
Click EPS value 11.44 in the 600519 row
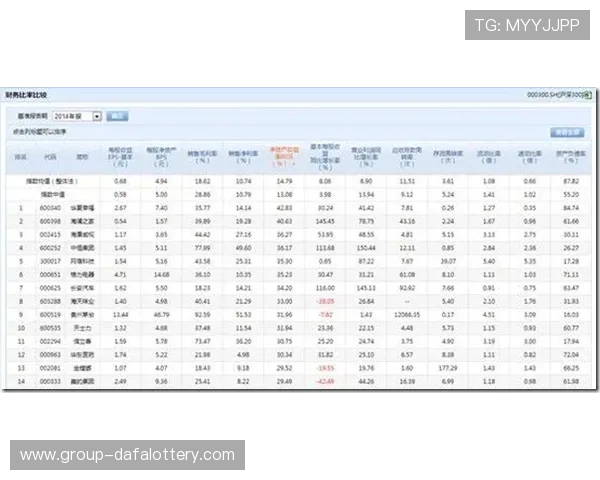coord(120,315)
